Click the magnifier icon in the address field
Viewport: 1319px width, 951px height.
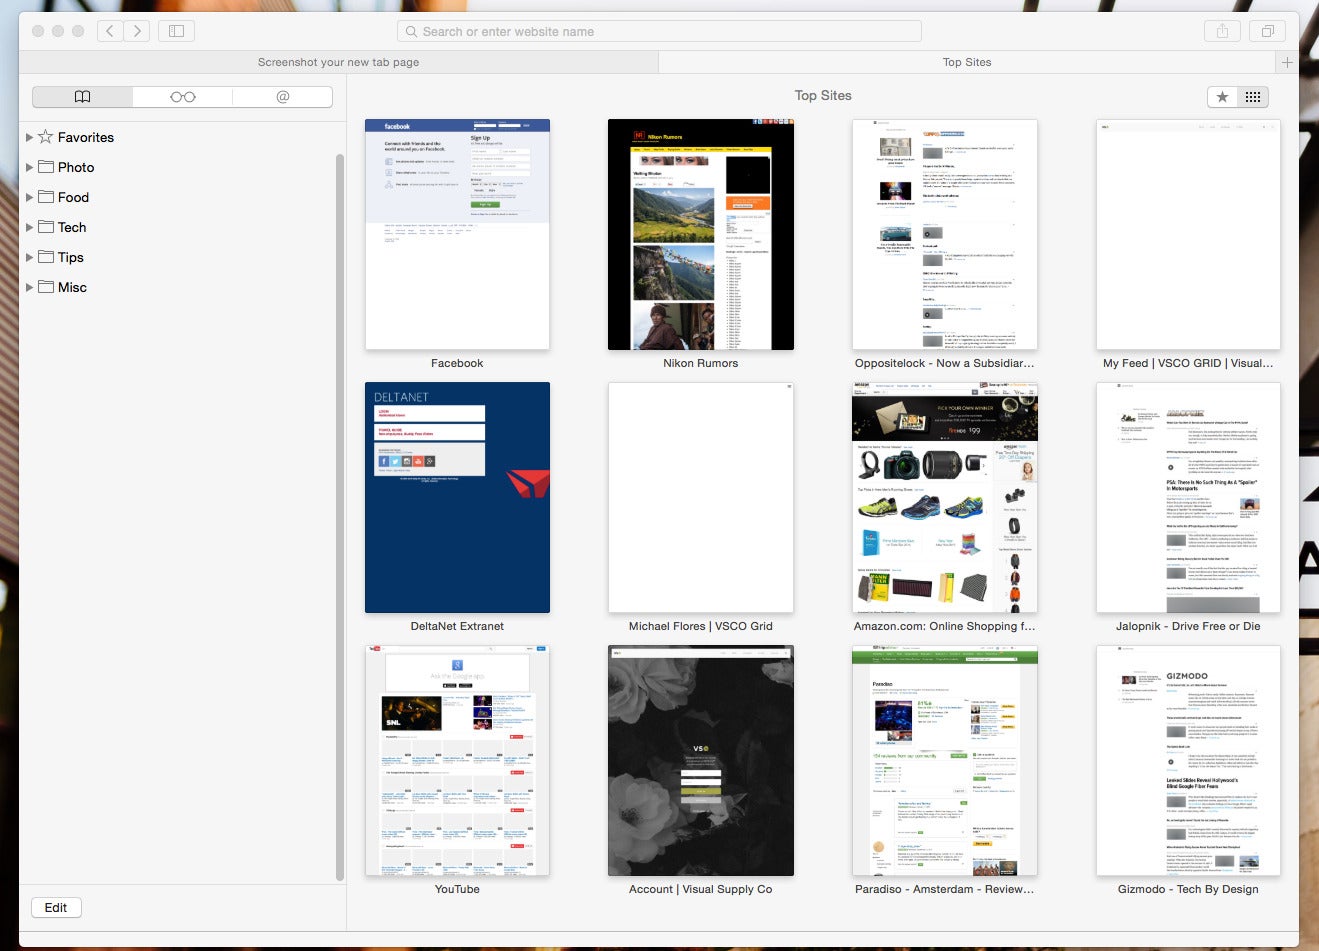[411, 31]
